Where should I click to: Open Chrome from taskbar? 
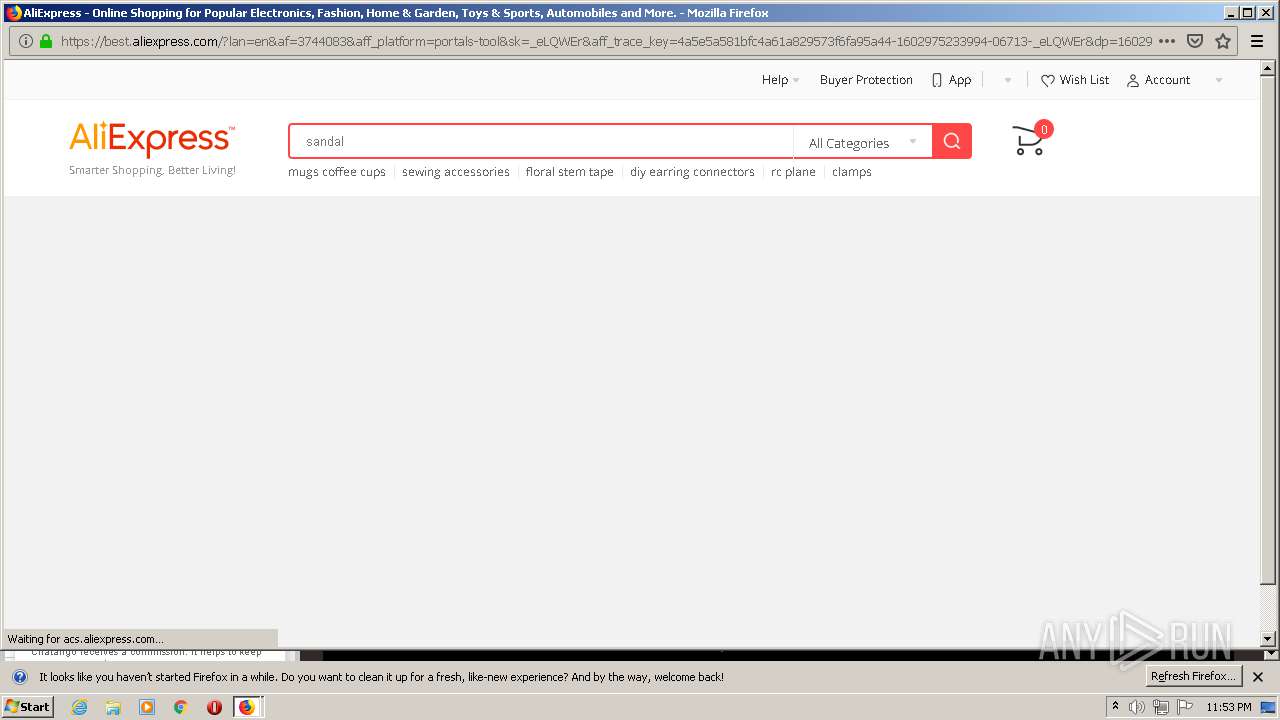[x=181, y=707]
